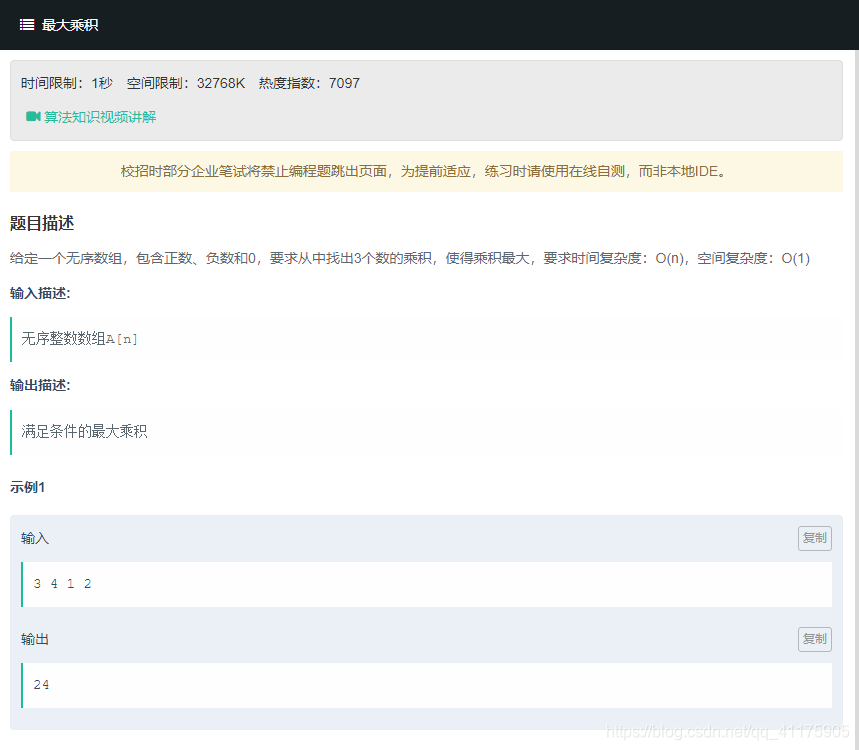Click the 题目描述 heading
859x750 pixels.
[x=42, y=223]
